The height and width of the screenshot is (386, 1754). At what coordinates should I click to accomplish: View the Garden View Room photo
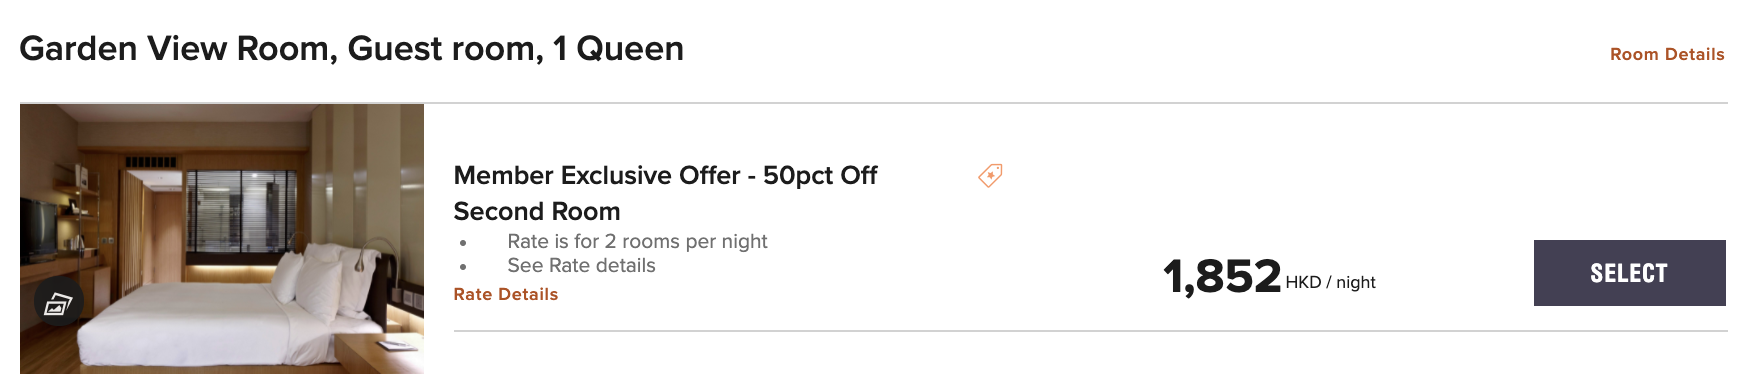click(222, 239)
